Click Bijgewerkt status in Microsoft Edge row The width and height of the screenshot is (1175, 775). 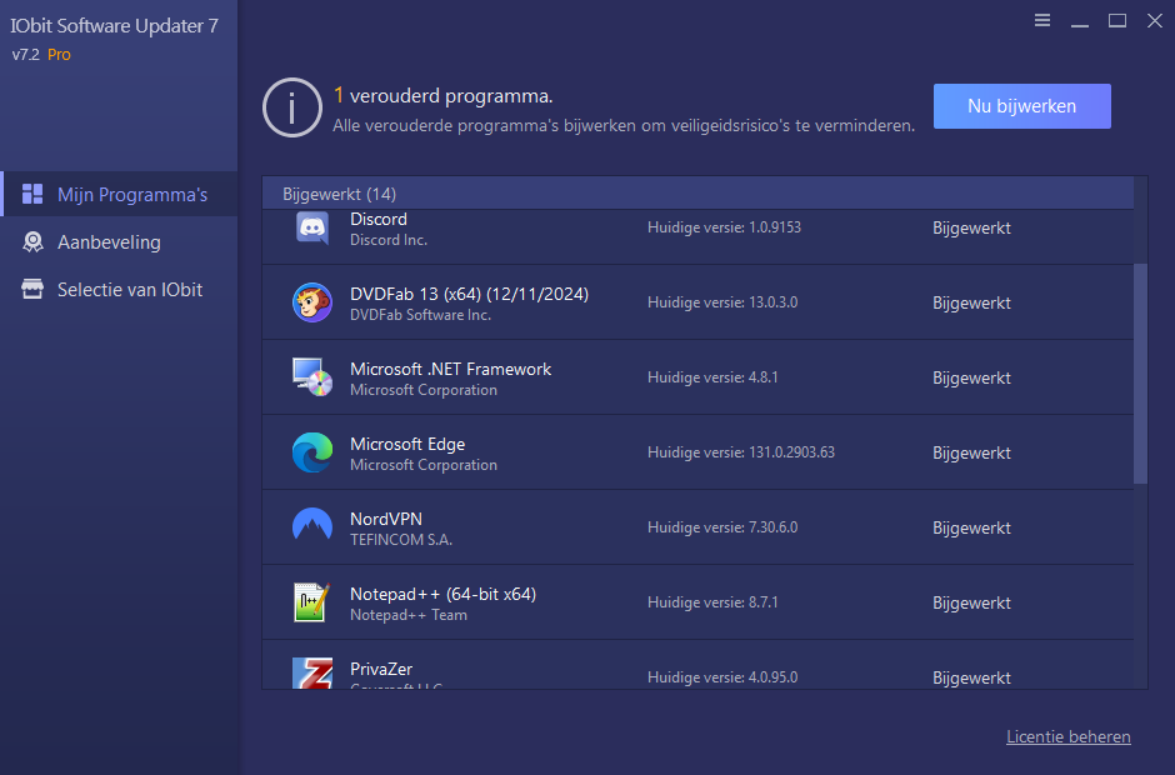[971, 453]
